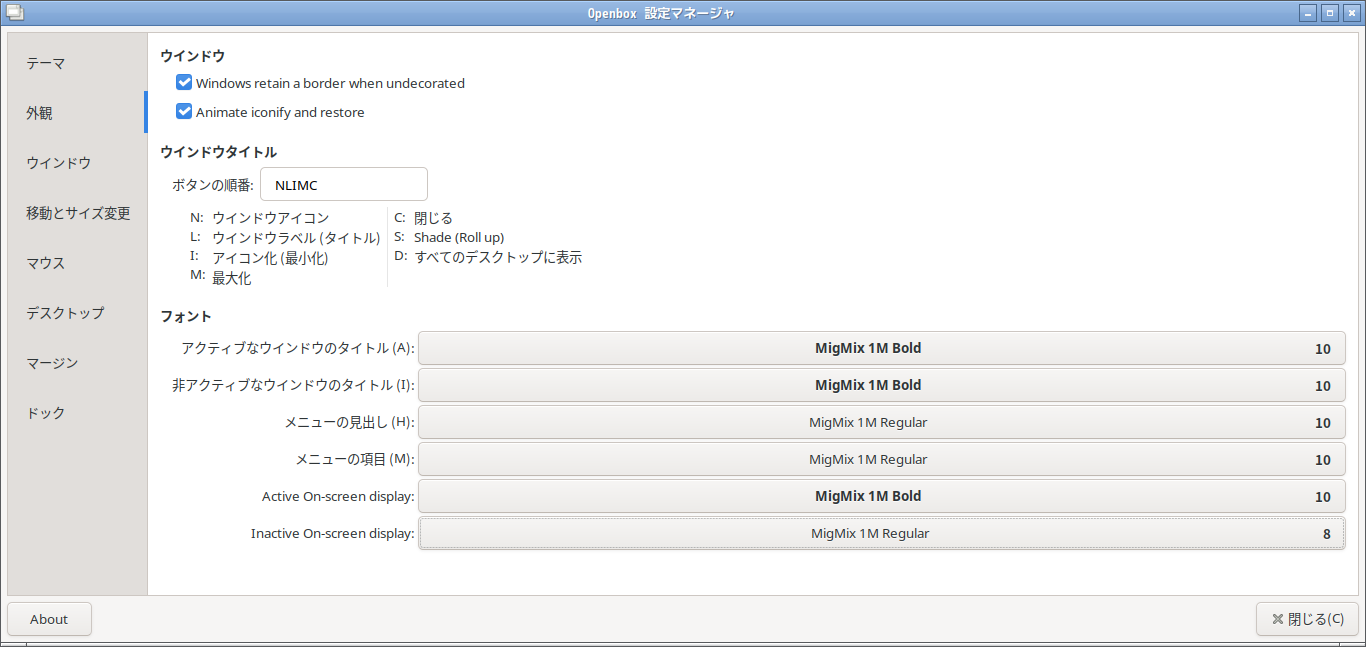Close window using the title bar X icon
The height and width of the screenshot is (647, 1366).
[1350, 13]
